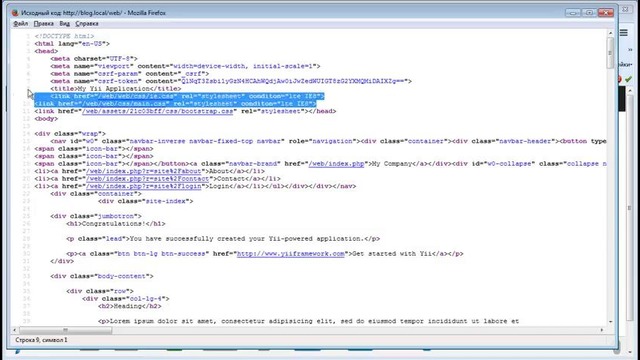Click the div class="wrap" line

(70, 133)
